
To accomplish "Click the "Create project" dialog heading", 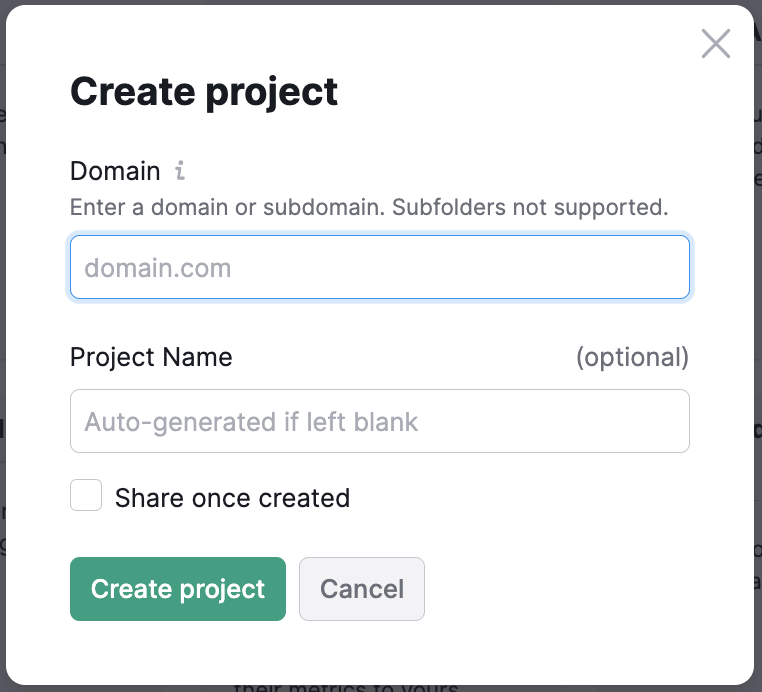I will tap(204, 92).
